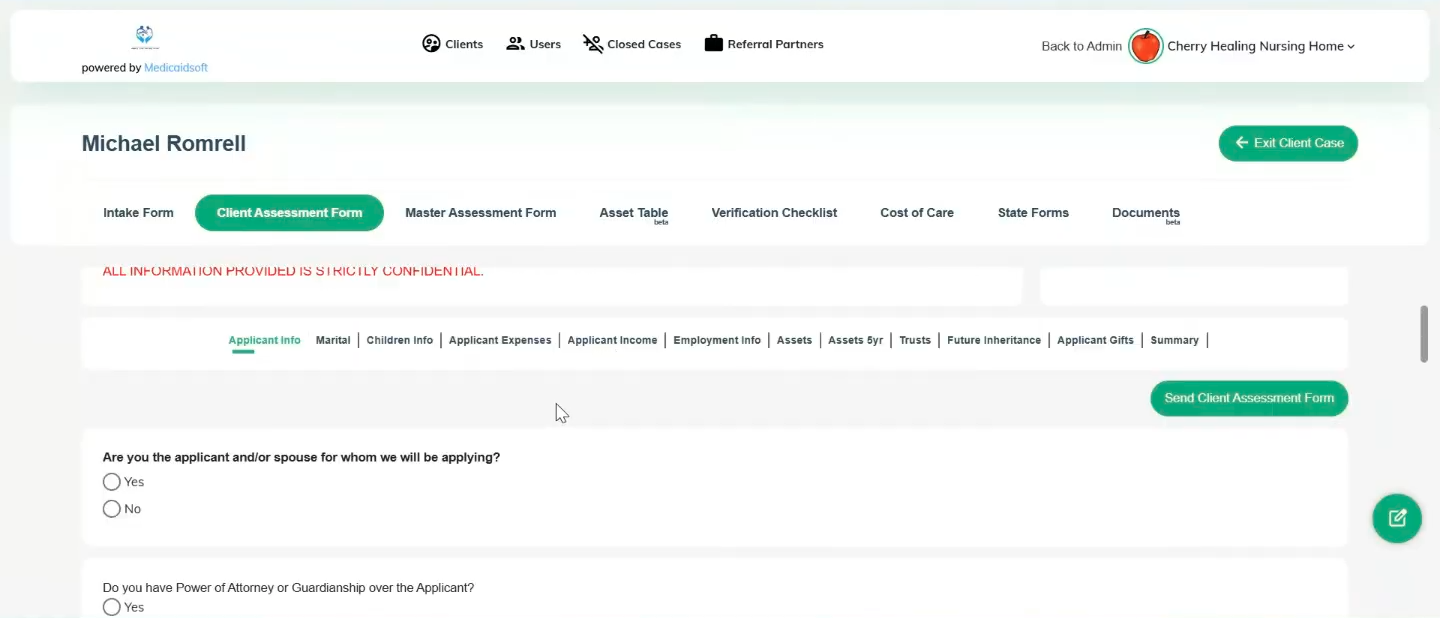1440x618 pixels.
Task: Click the Clients icon in top navigation
Action: [x=431, y=44]
